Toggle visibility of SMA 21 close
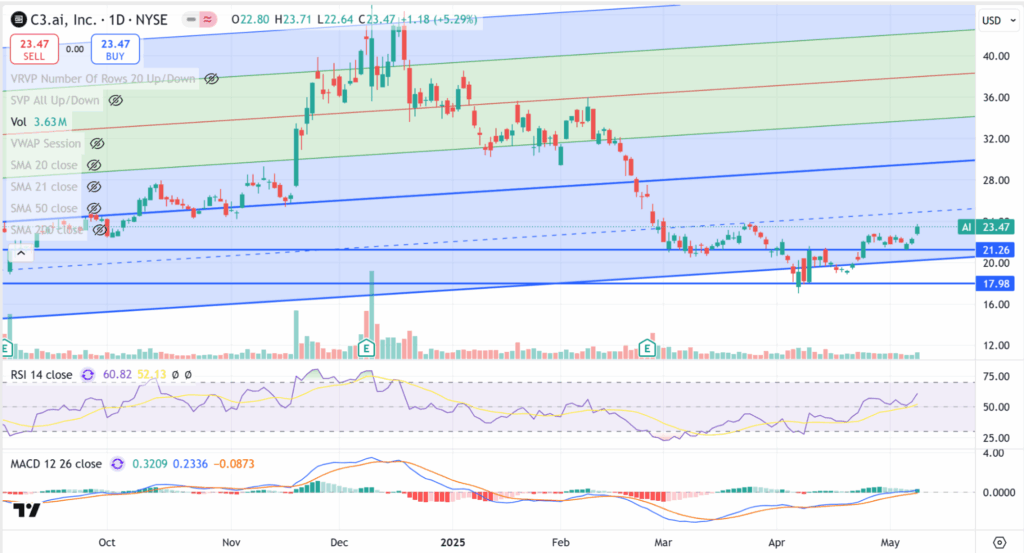This screenshot has height=553, width=1024. [93, 187]
